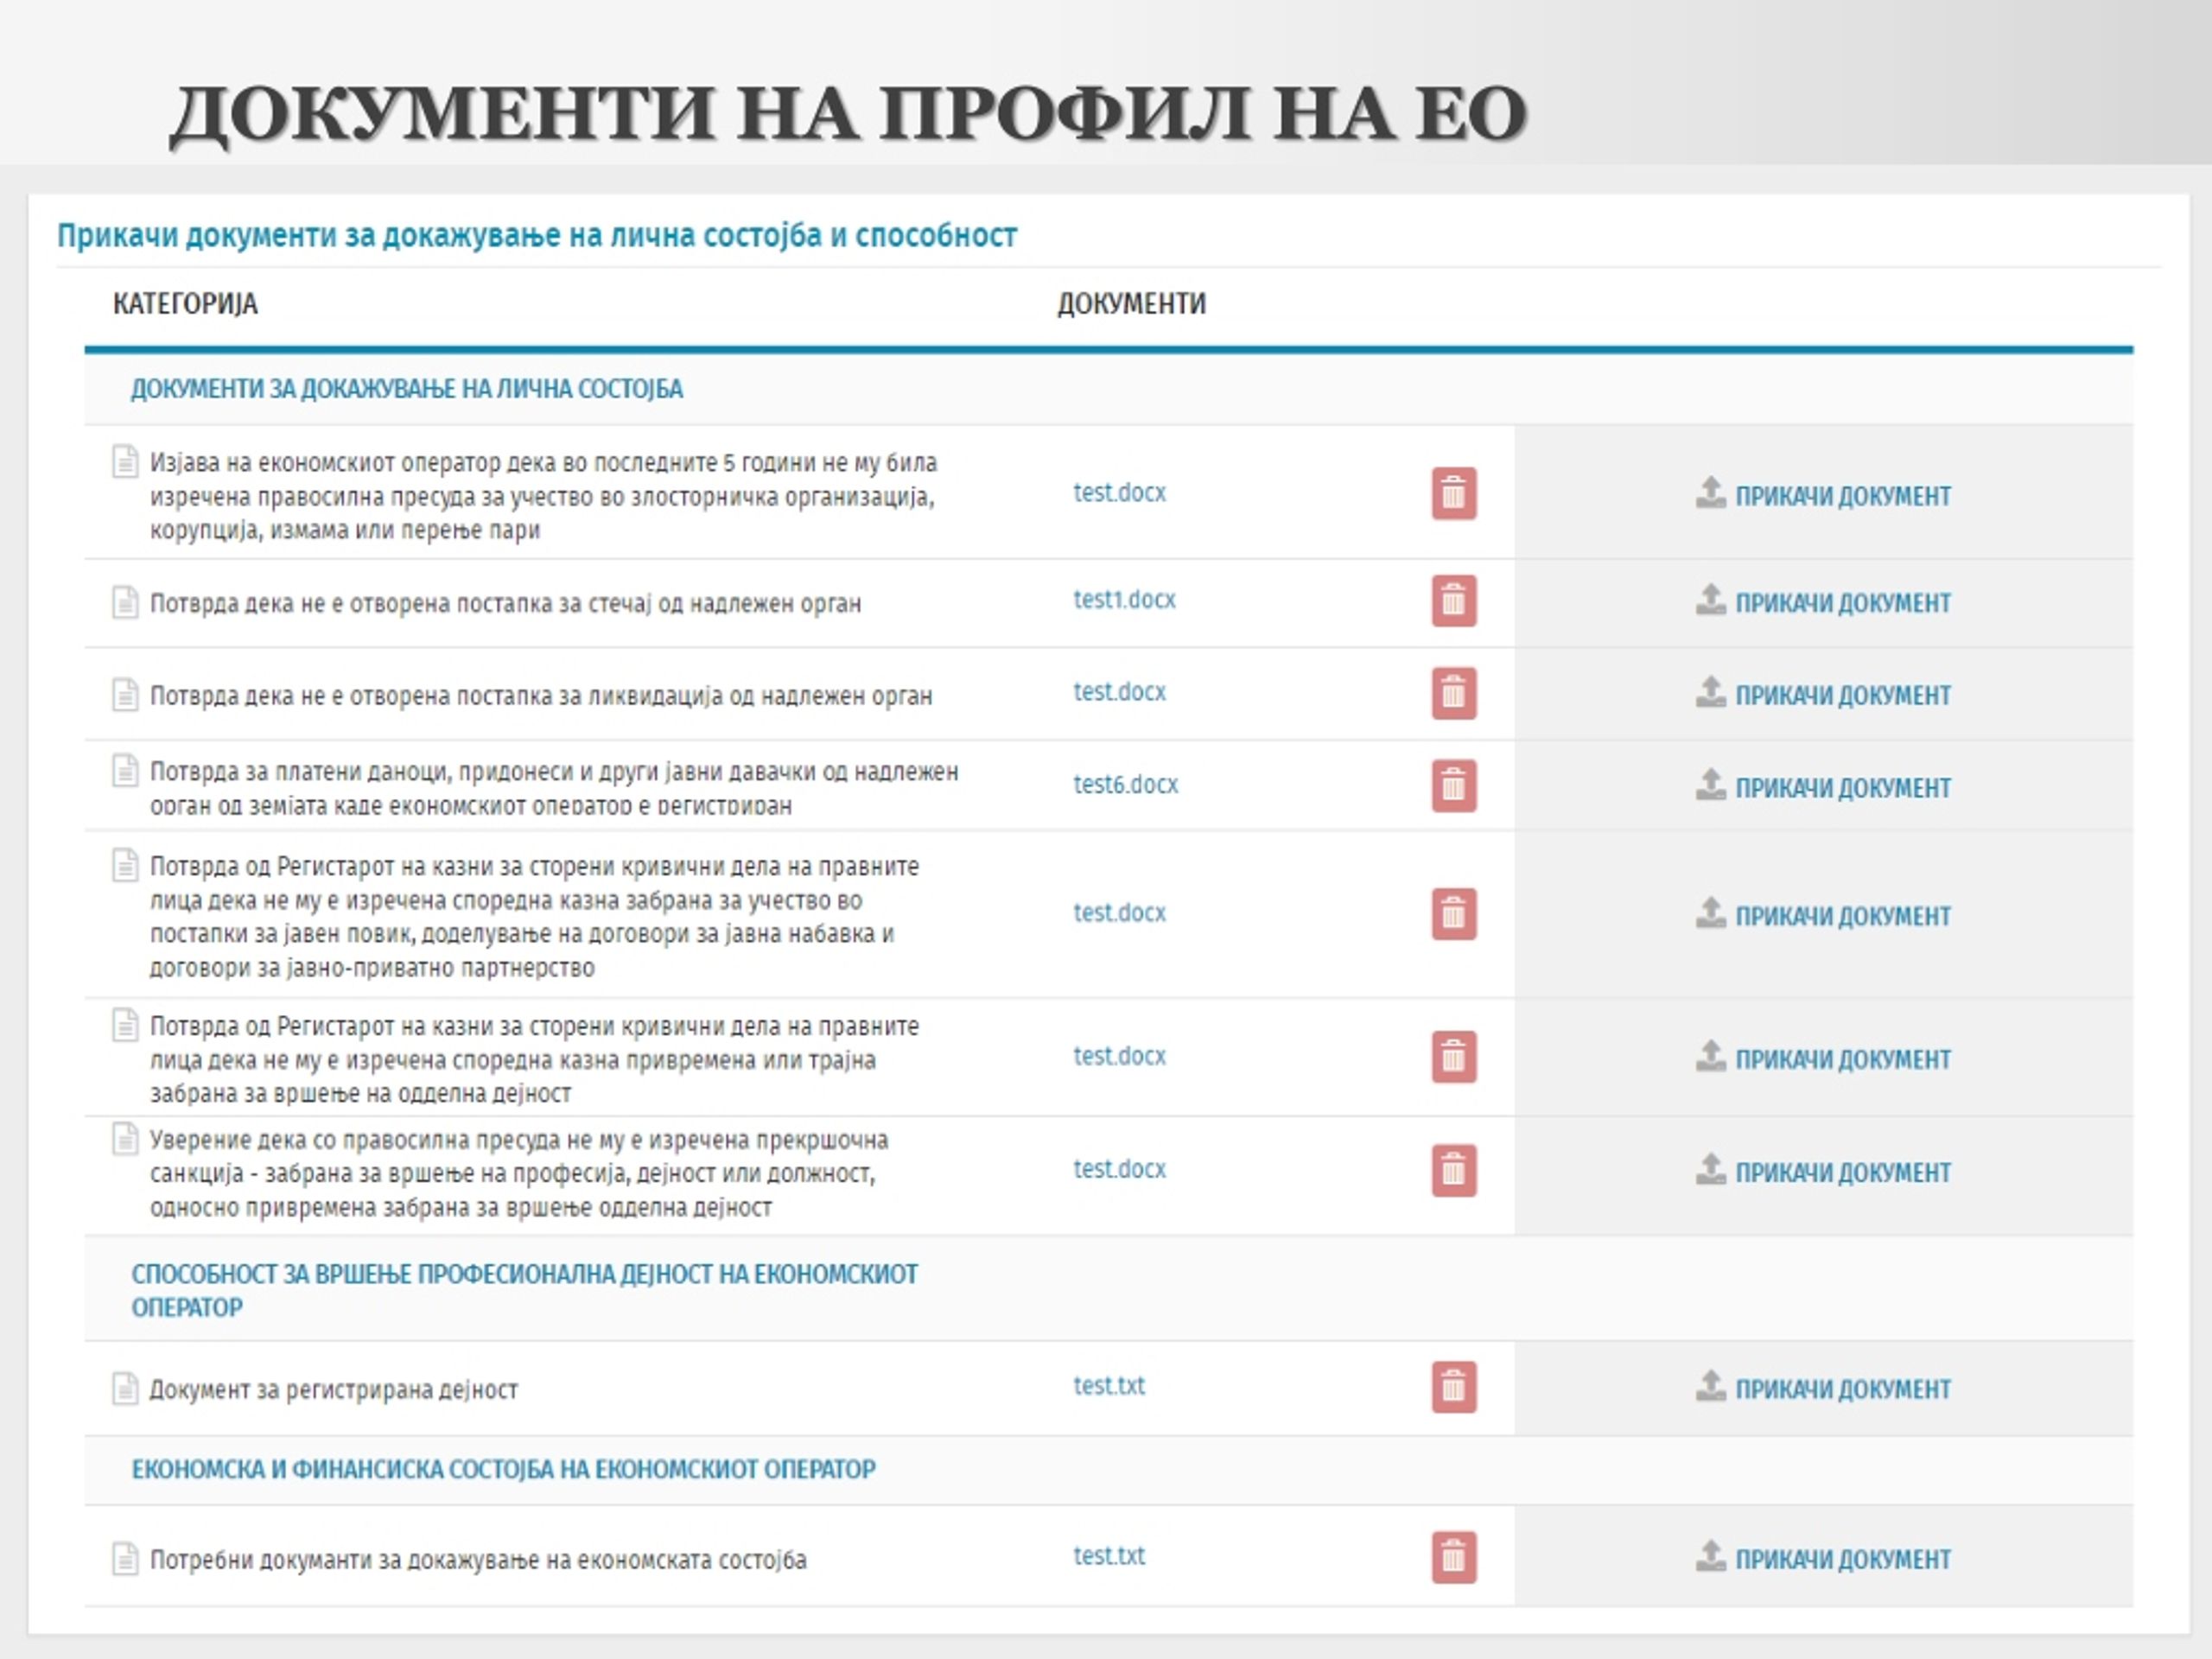Viewport: 2212px width, 1659px height.
Task: Click document icon beside Изјава declaration
Action: (x=125, y=462)
